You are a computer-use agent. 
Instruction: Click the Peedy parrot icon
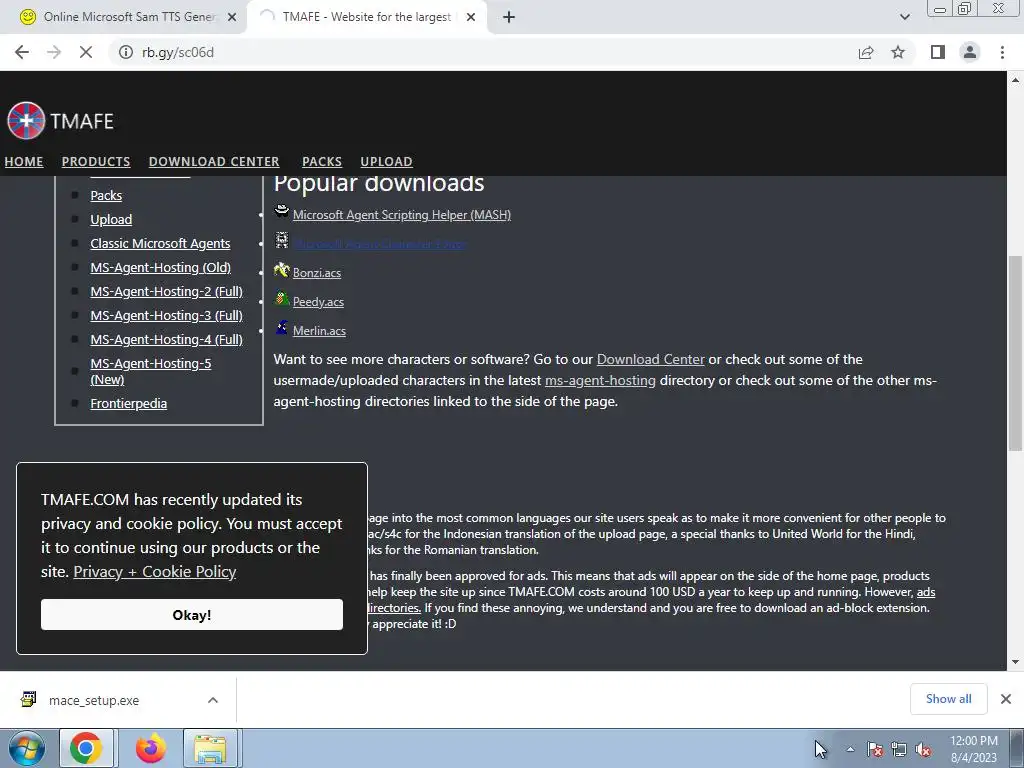click(281, 298)
